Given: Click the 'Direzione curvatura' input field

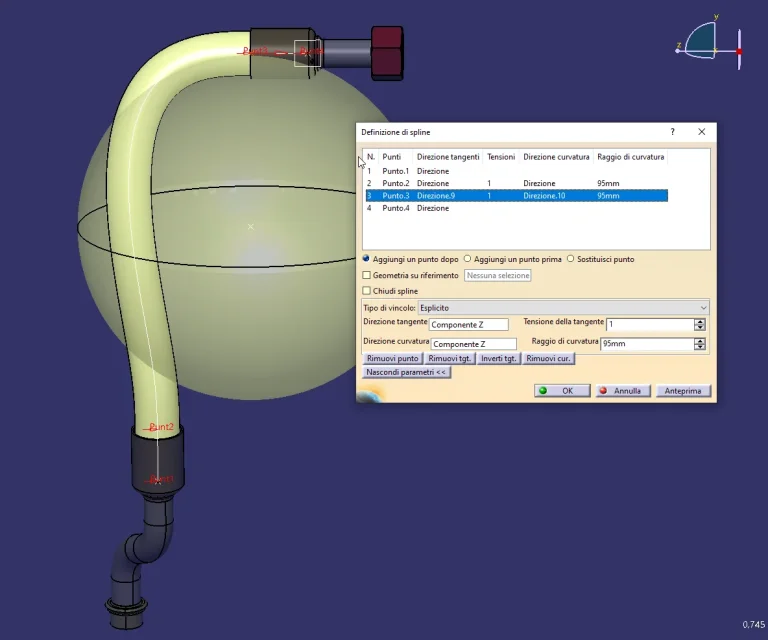Looking at the screenshot, I should [x=473, y=344].
